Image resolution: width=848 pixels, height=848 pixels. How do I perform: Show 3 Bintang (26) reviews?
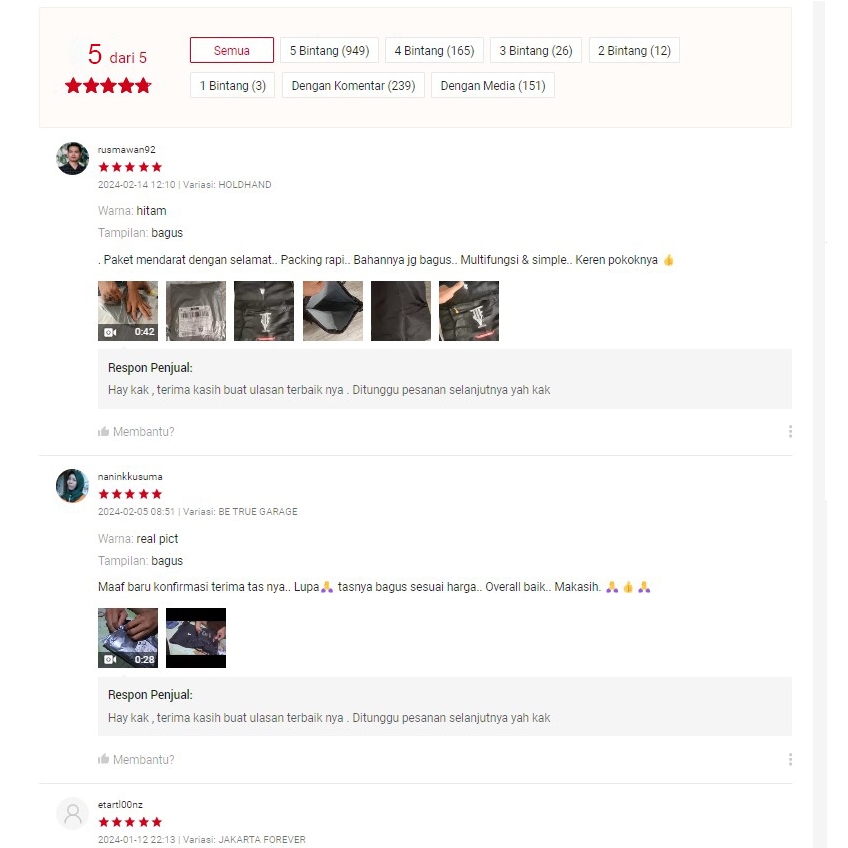(536, 50)
